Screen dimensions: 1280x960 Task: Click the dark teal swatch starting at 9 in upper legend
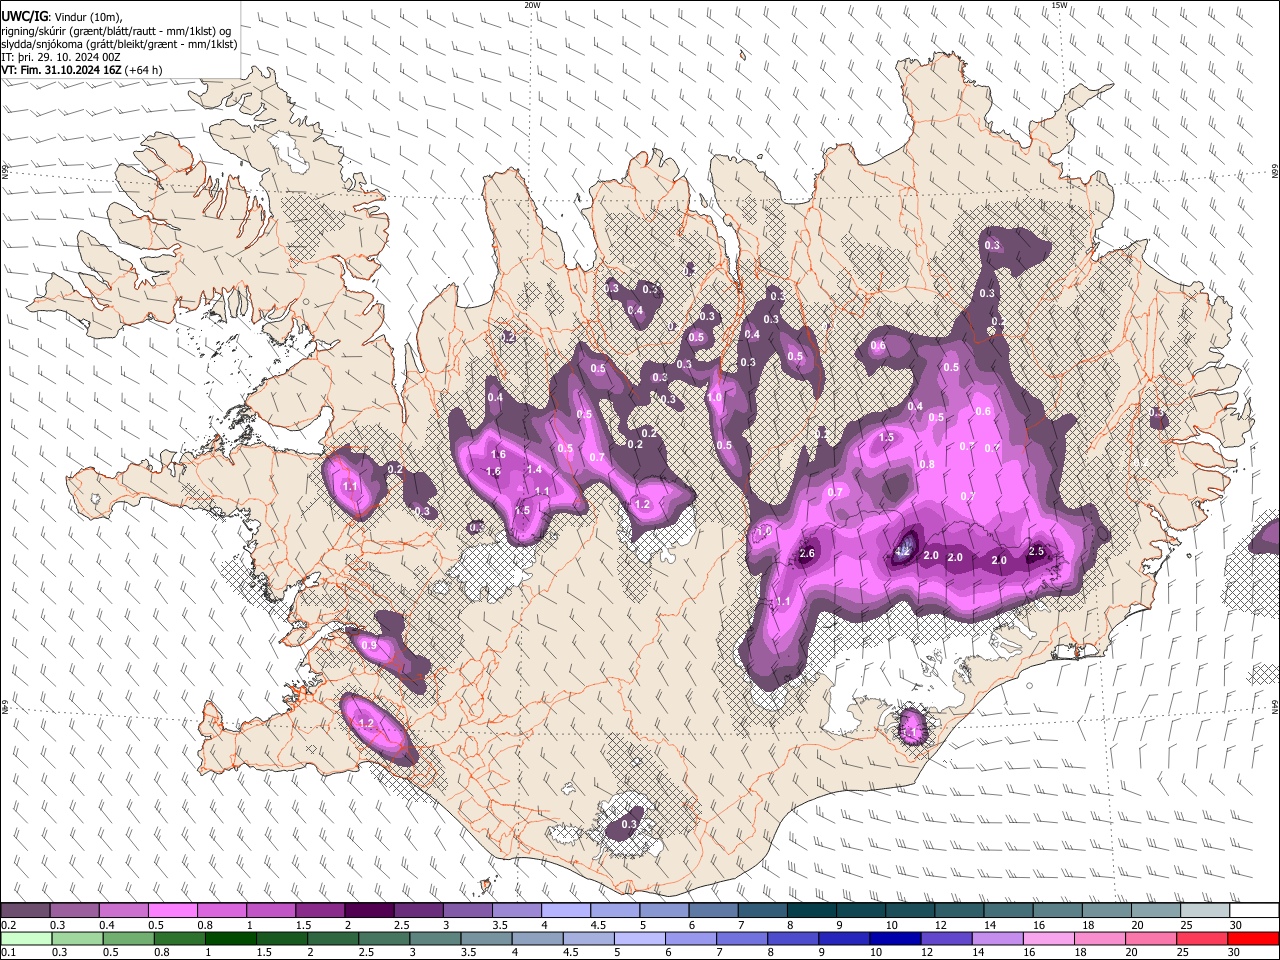[861, 911]
